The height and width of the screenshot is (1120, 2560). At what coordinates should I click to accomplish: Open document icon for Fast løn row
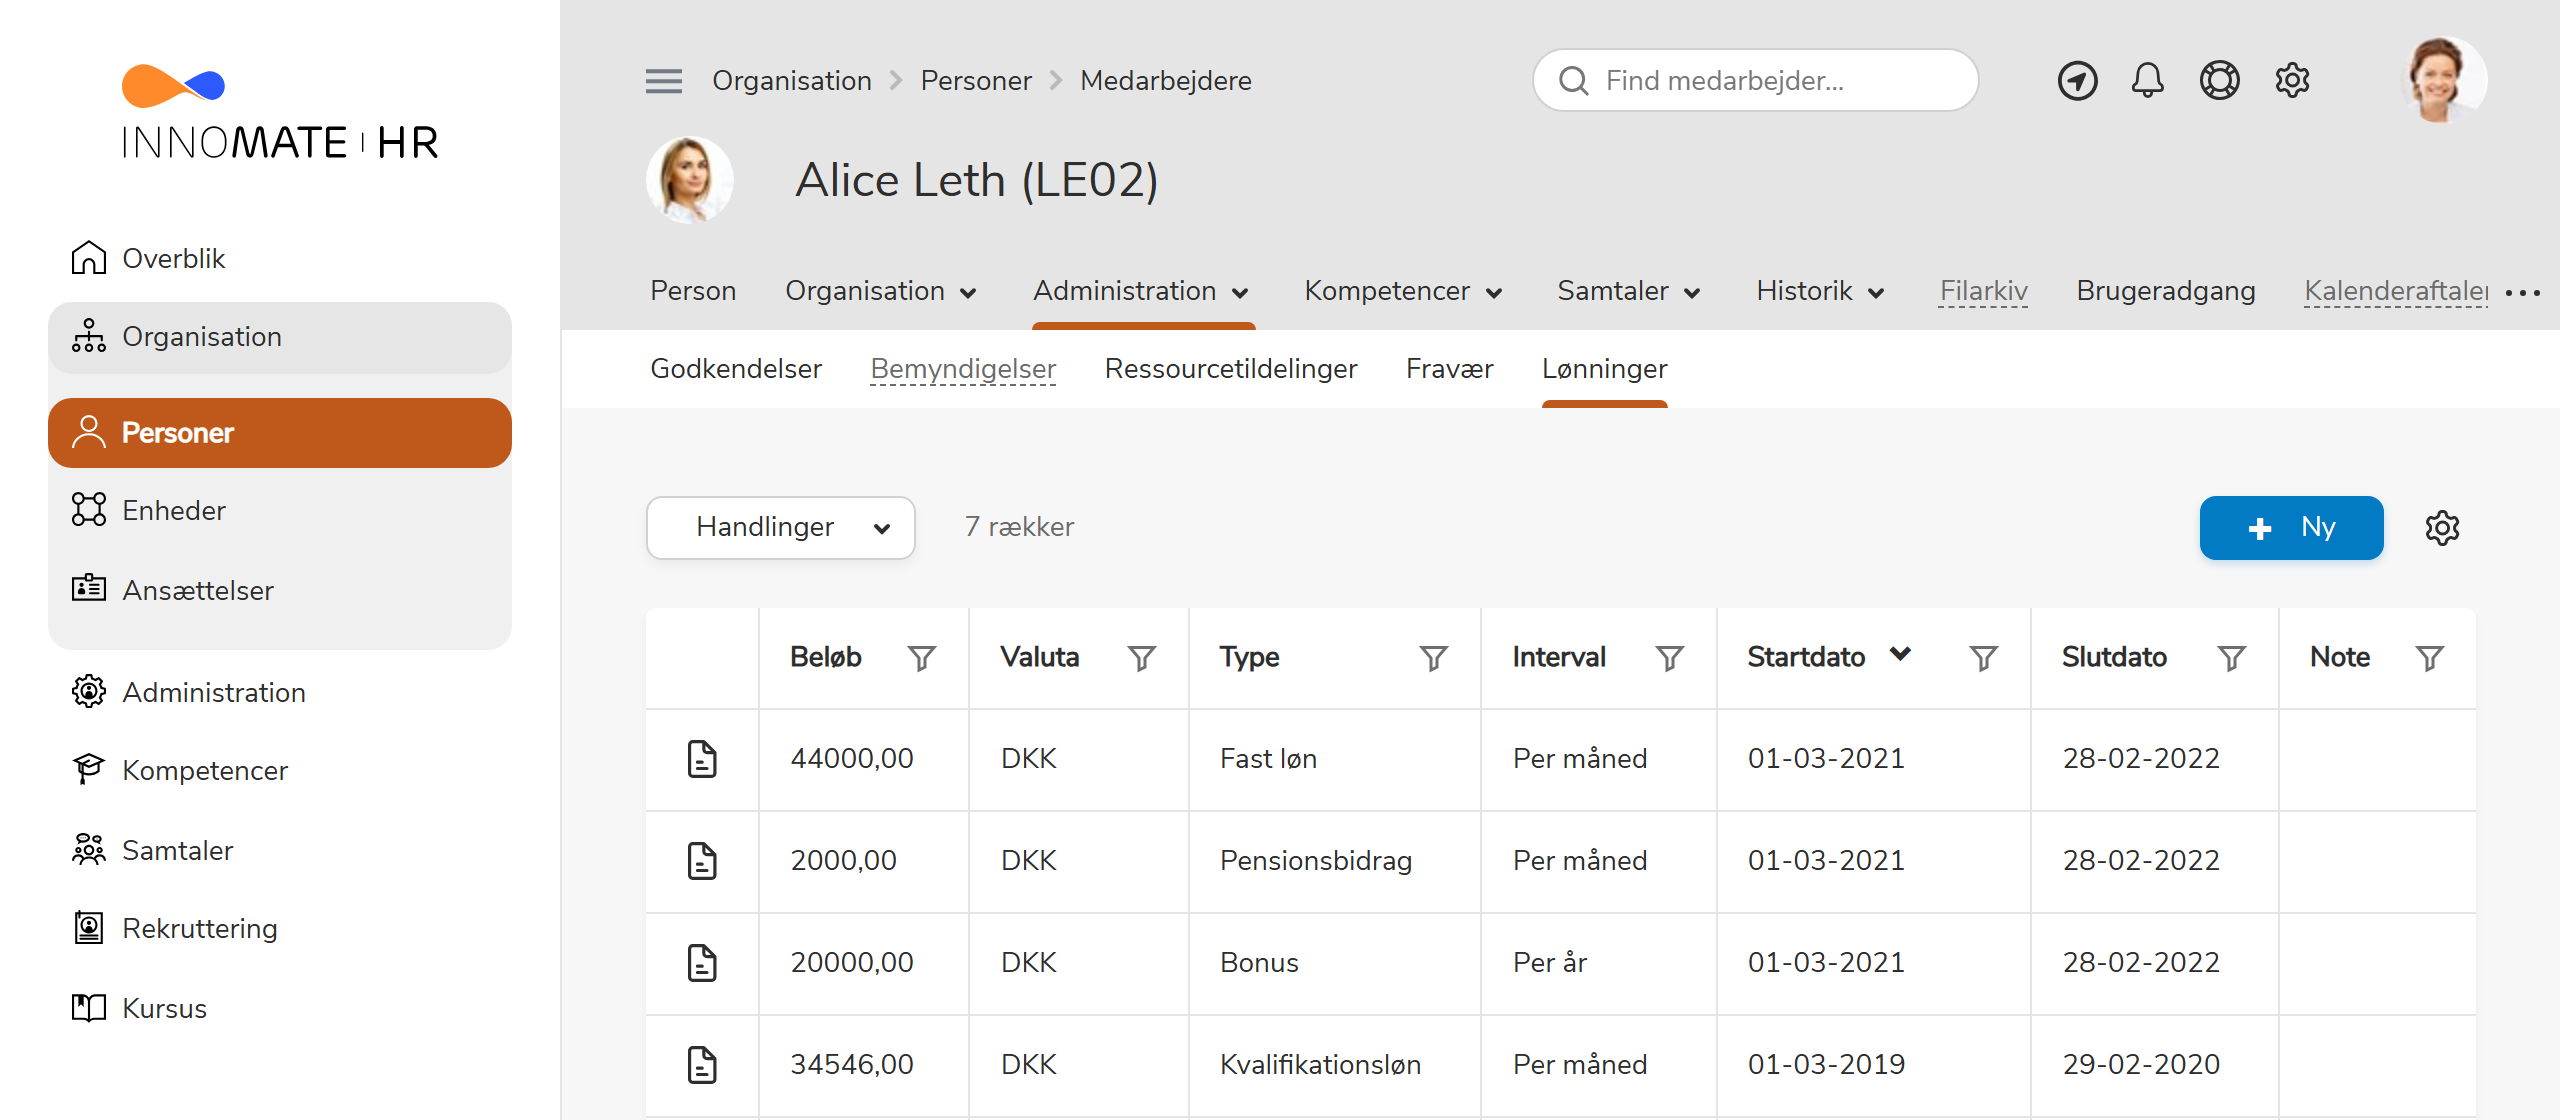click(702, 759)
